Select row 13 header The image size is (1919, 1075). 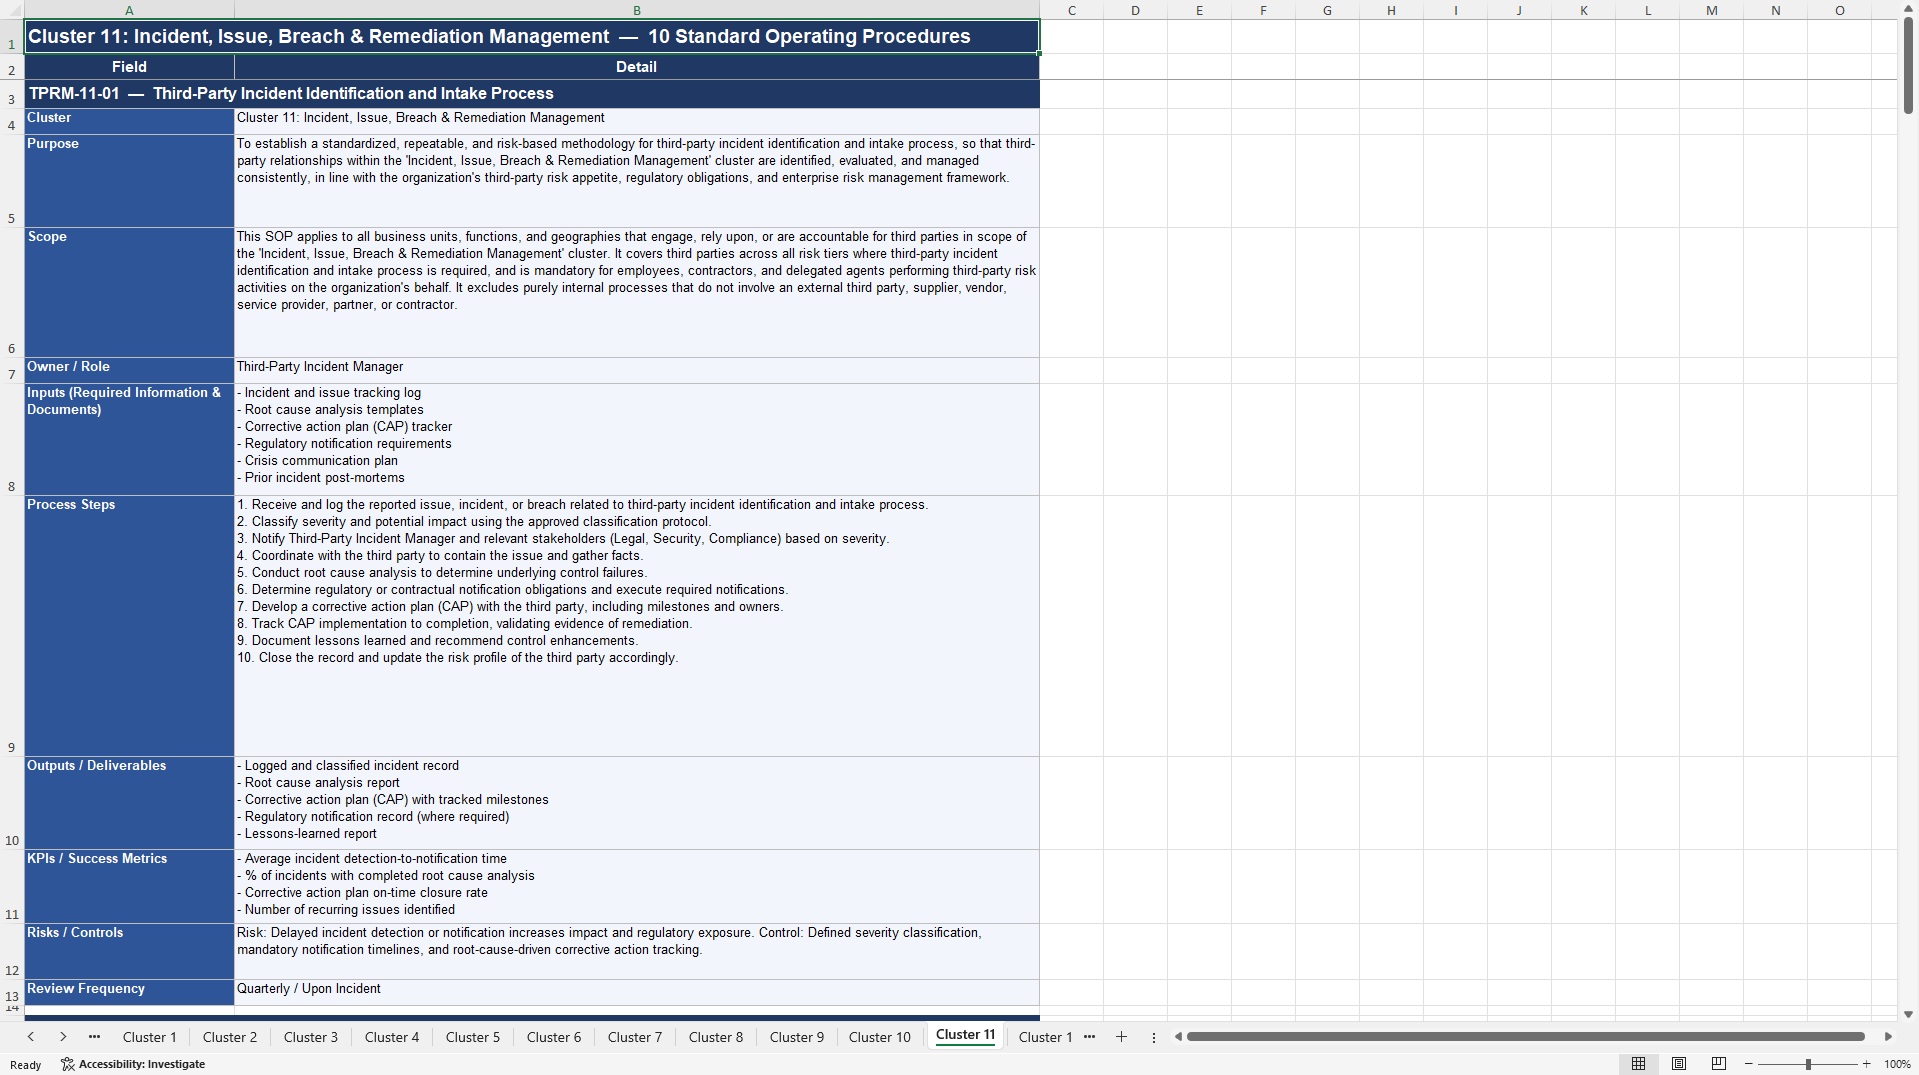pos(12,992)
